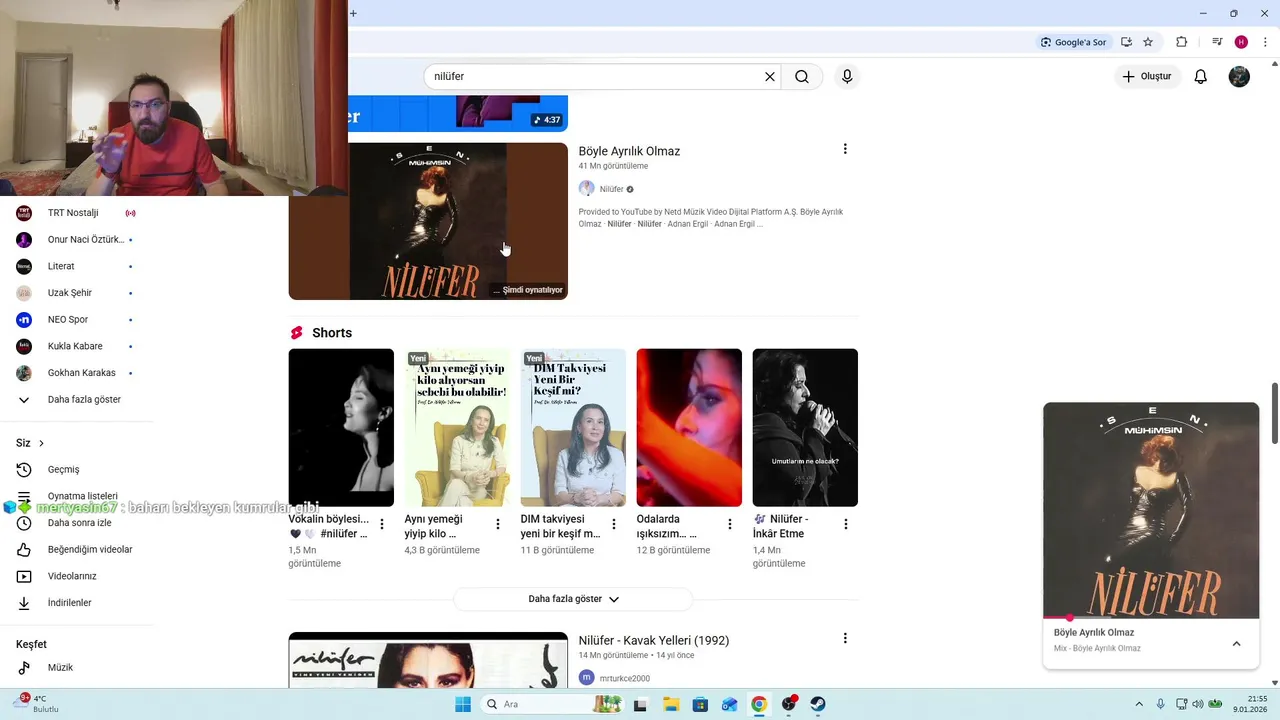Seek using the miniplayer progress bar
The height and width of the screenshot is (720, 1280).
(x=1151, y=618)
